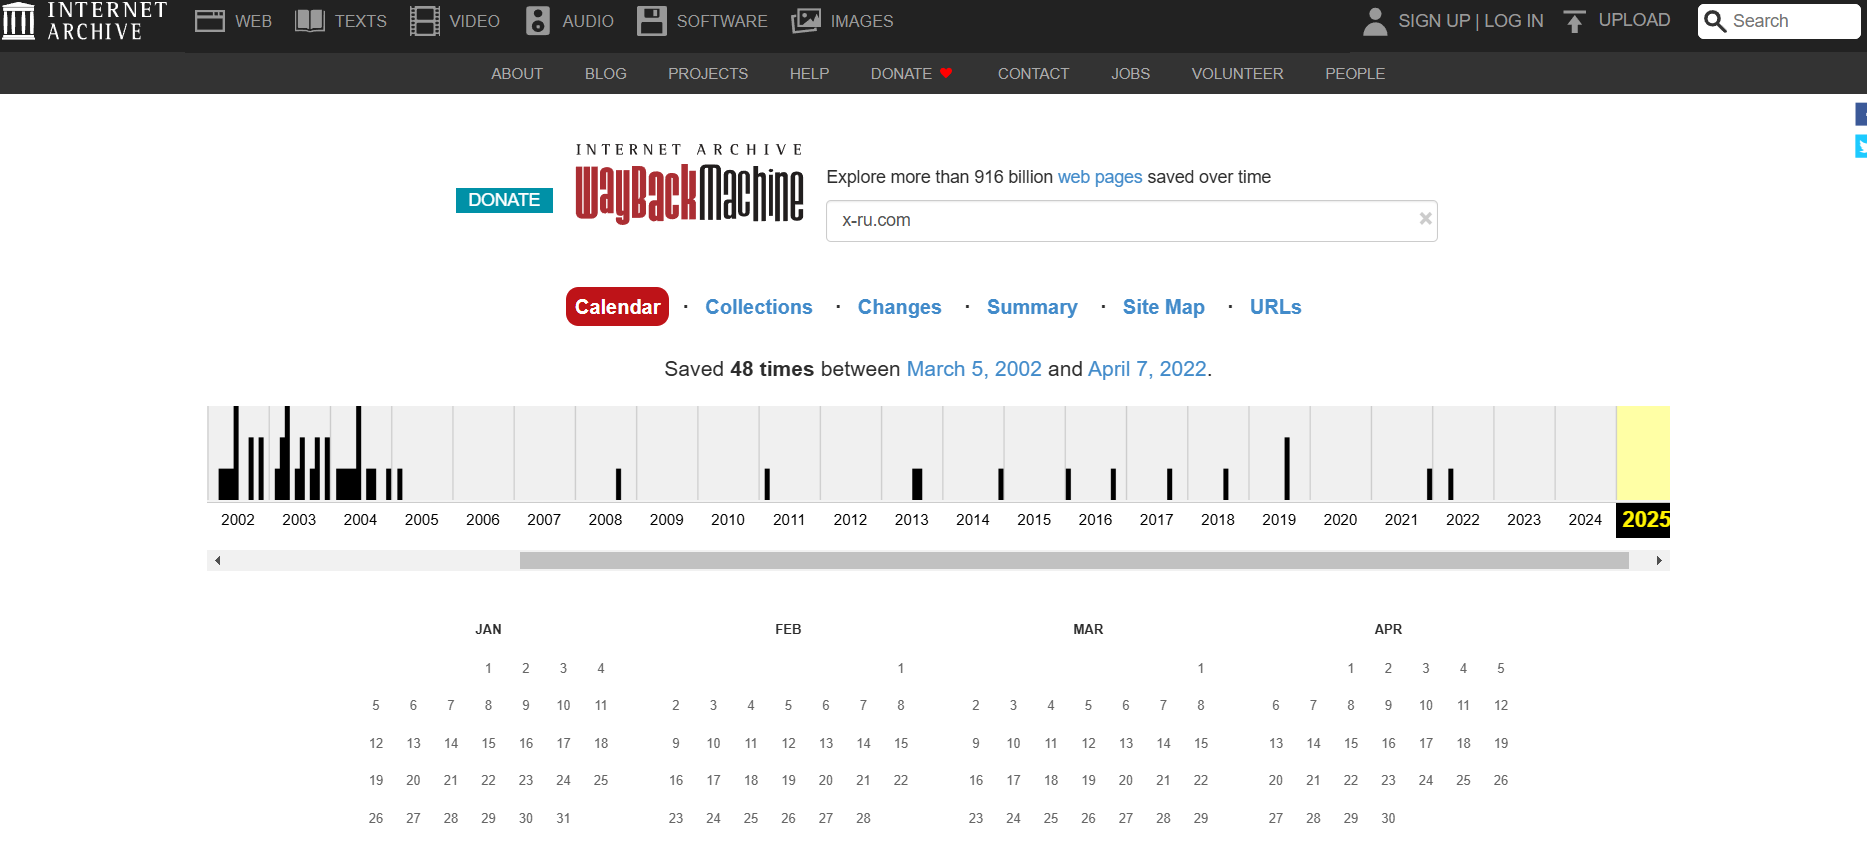1867x846 pixels.
Task: Click the timeline left scroll arrow
Action: tap(217, 561)
